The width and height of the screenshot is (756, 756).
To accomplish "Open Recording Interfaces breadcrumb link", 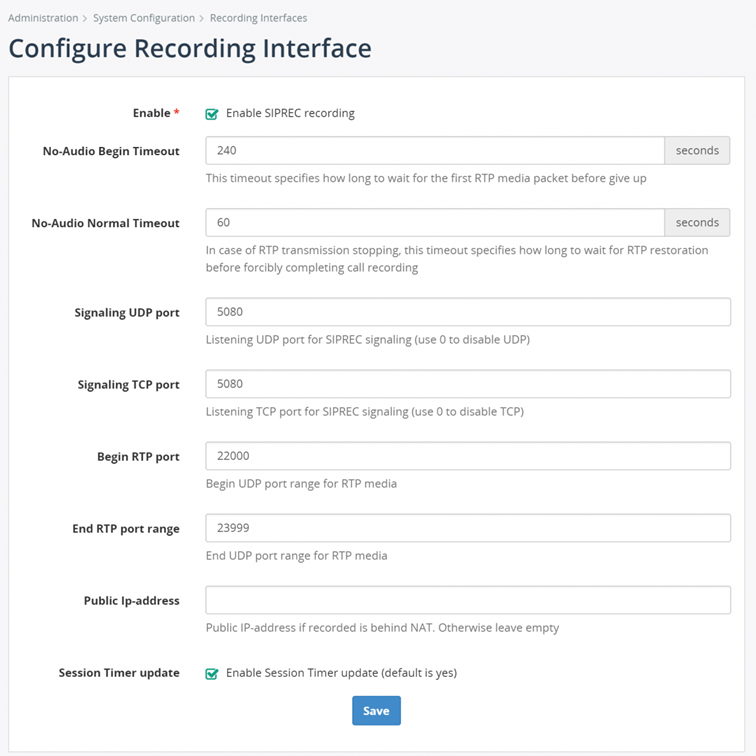I will click(258, 18).
